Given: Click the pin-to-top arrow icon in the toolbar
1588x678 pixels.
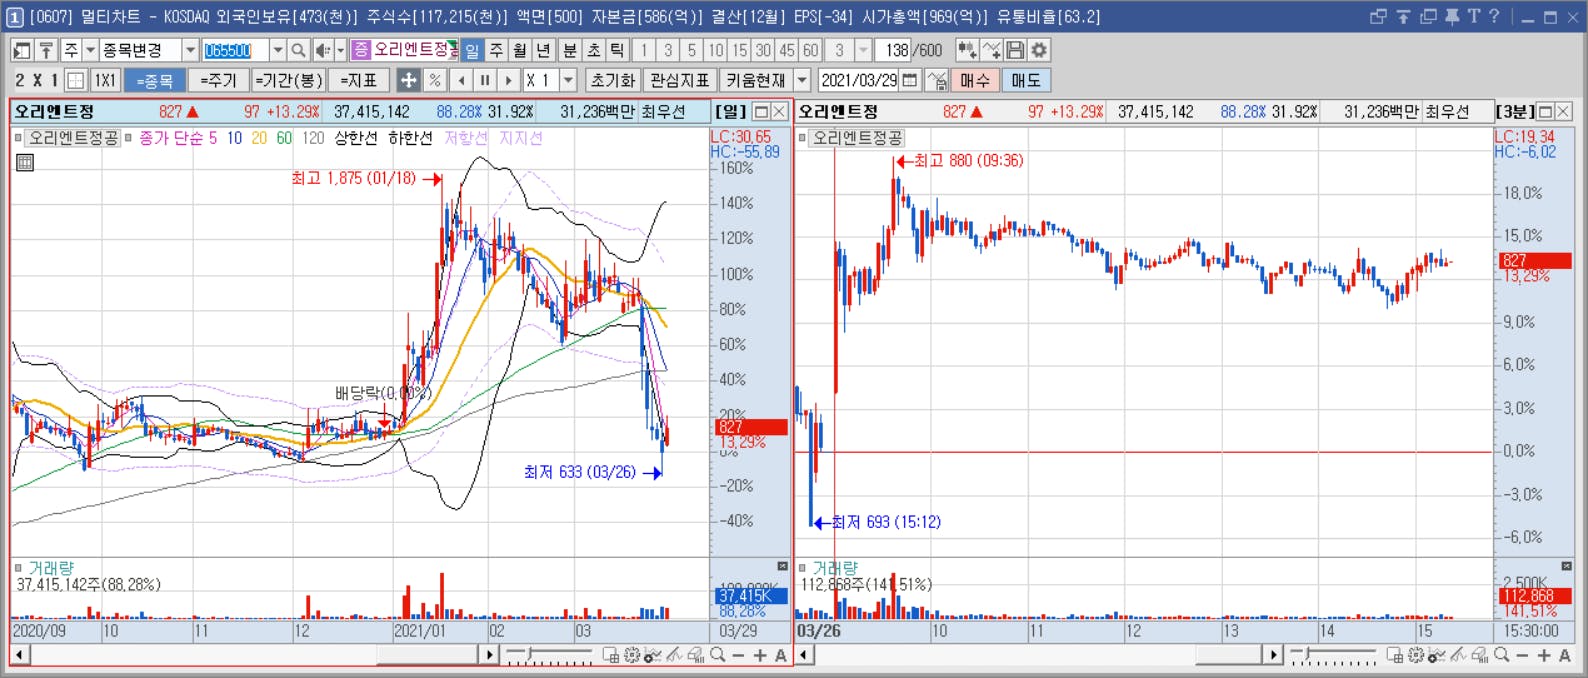Looking at the screenshot, I should tap(46, 50).
